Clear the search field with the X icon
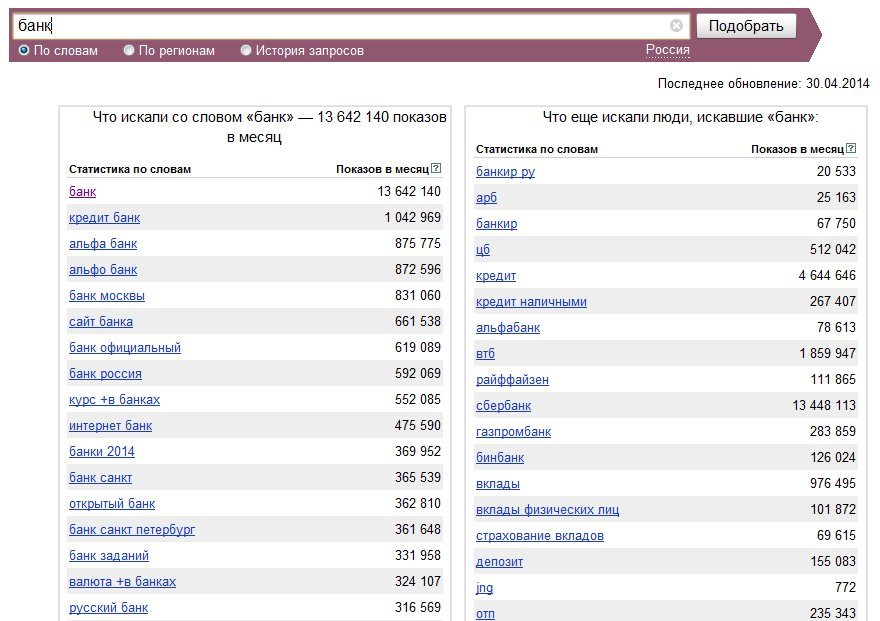The image size is (880, 621). click(676, 26)
